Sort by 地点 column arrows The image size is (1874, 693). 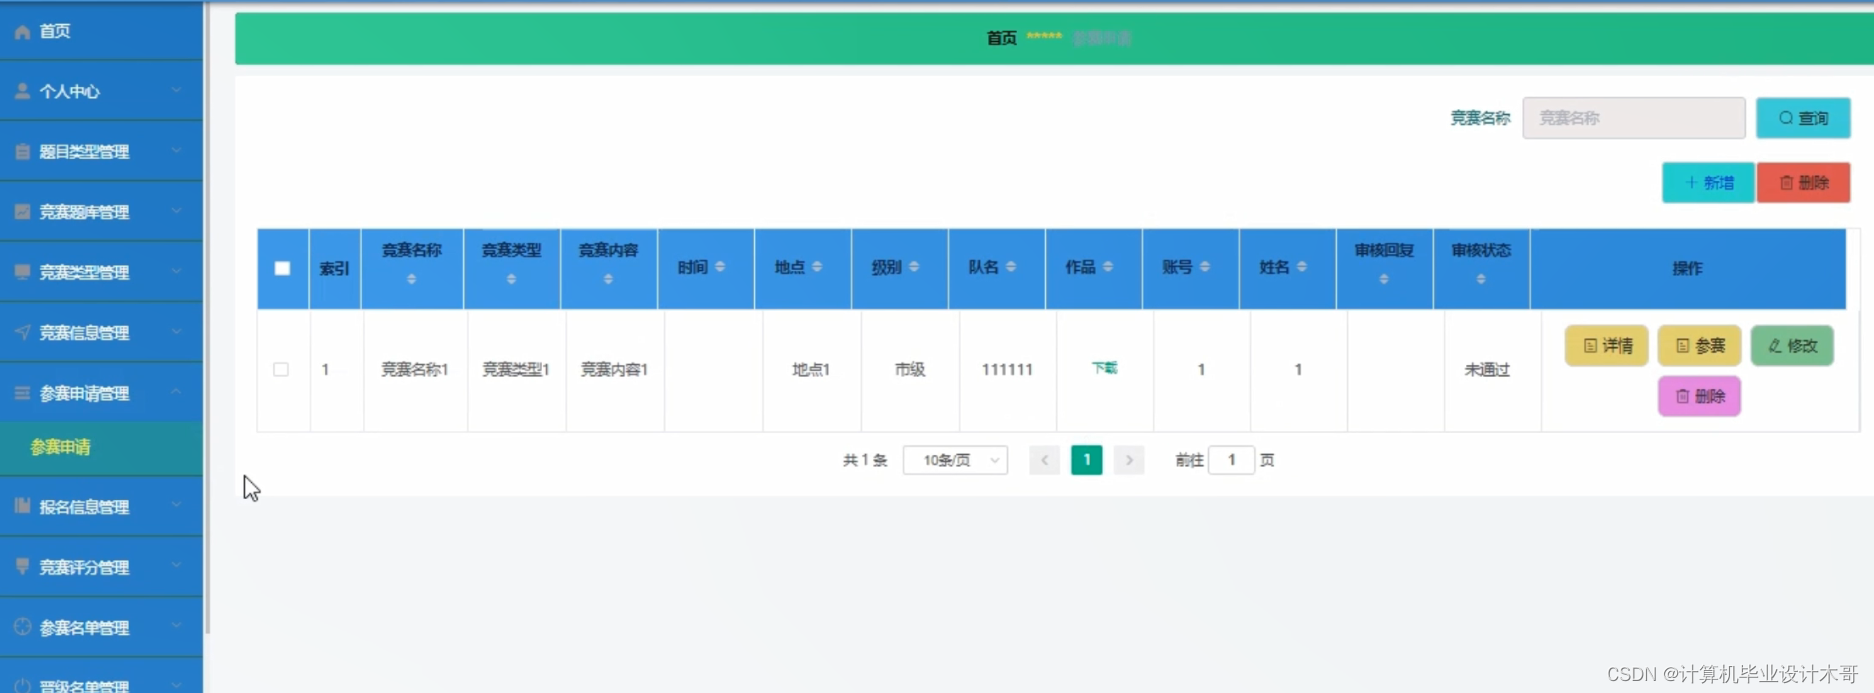[x=817, y=267]
